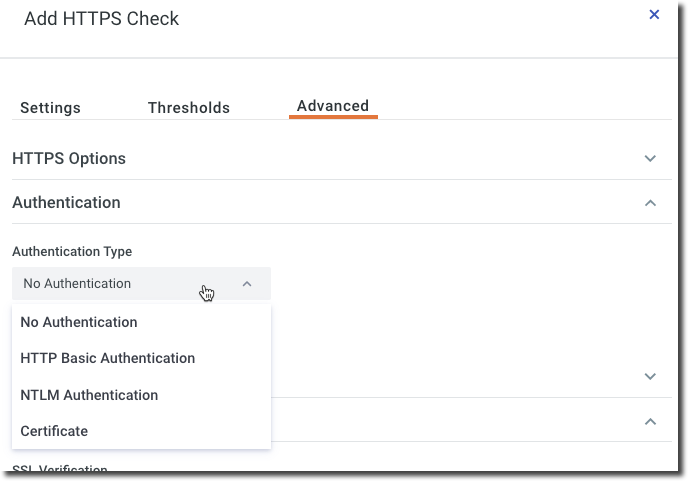Expand HTTPS Options using its chevron
Viewport: 688px width, 481px height.
[x=650, y=159]
